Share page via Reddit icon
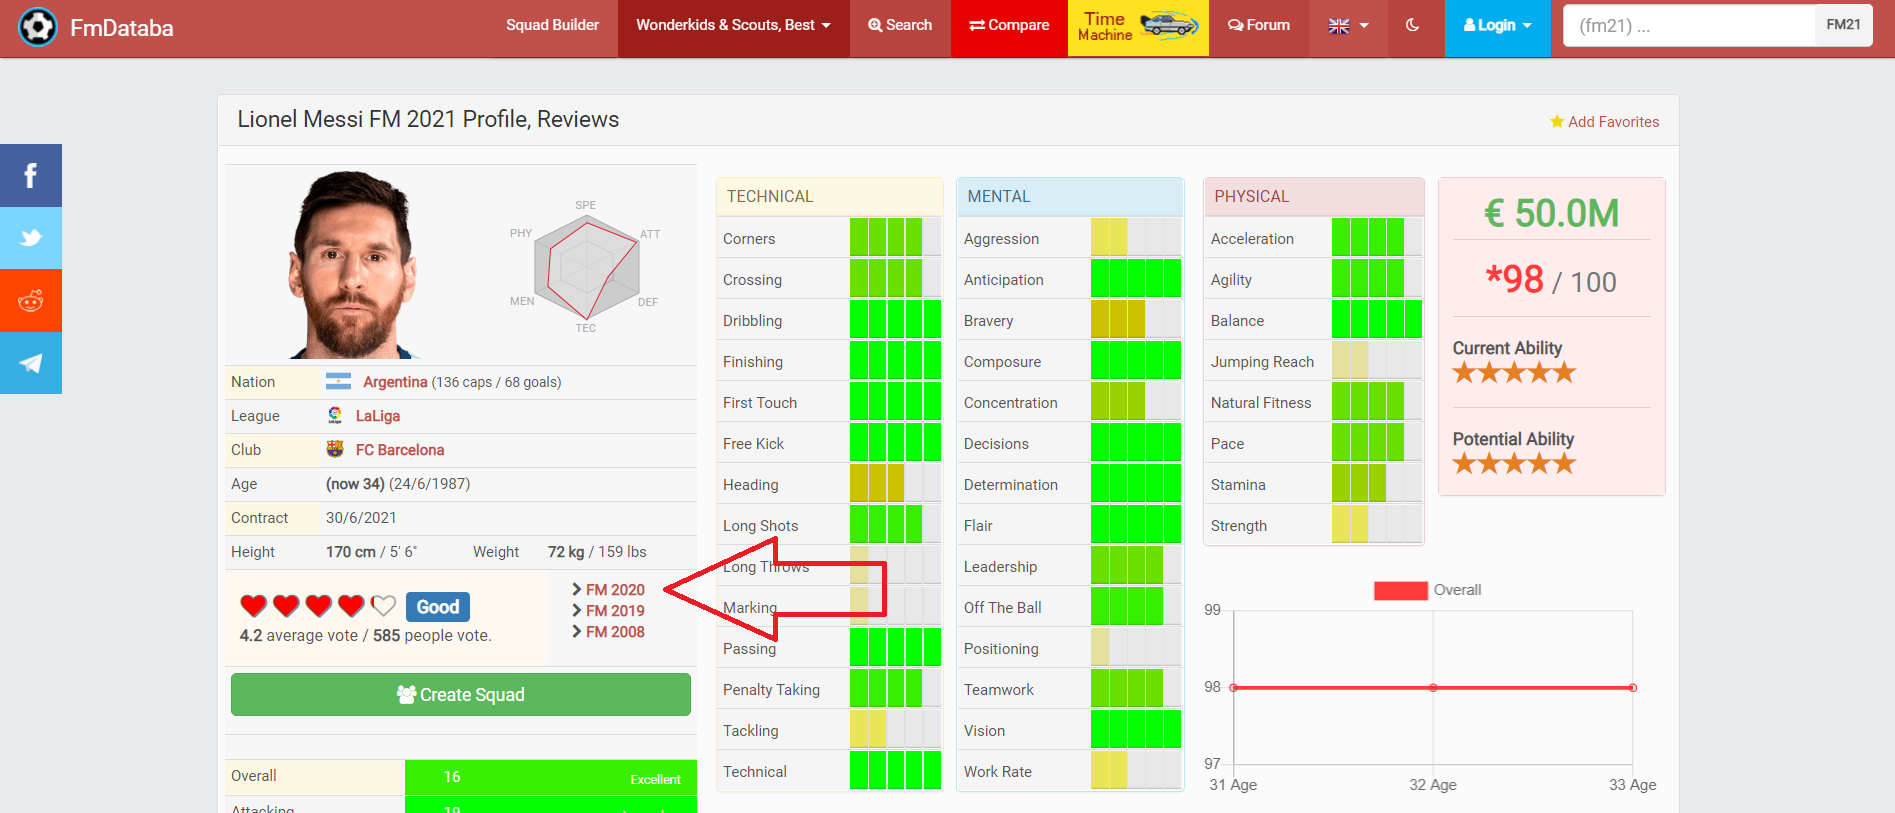This screenshot has height=813, width=1895. [31, 301]
